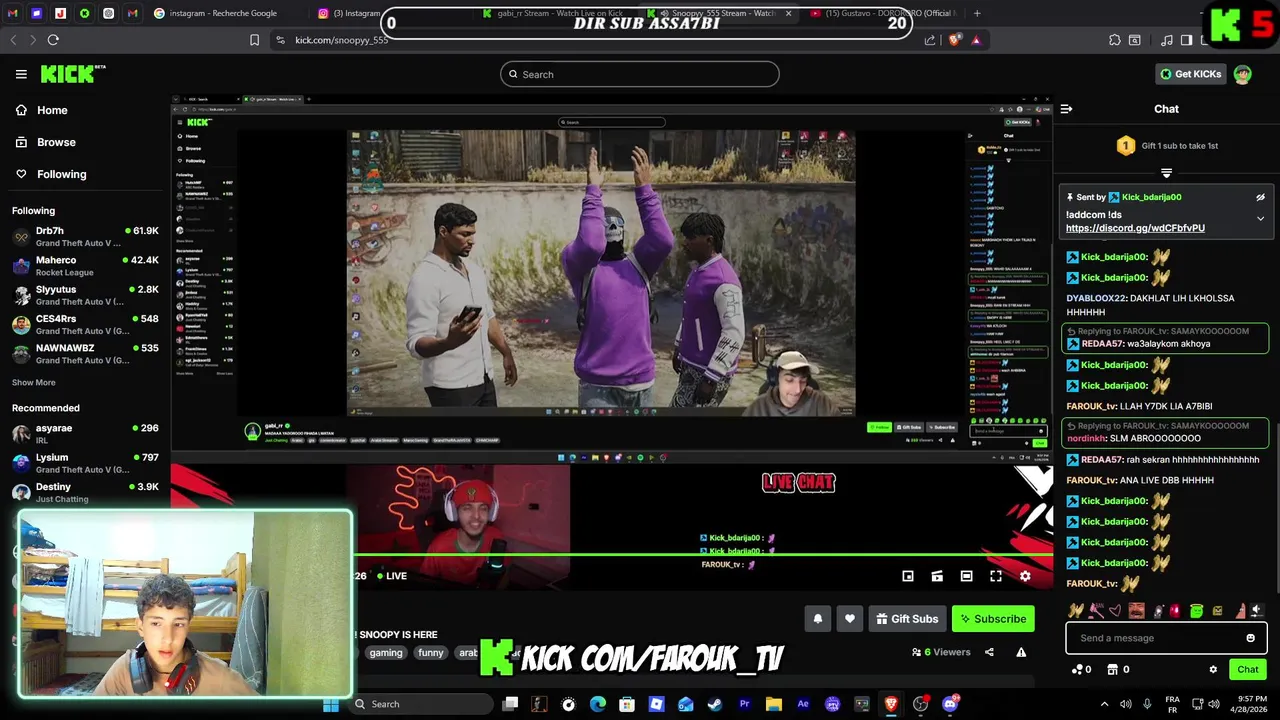Click the channel points icon

(1077, 670)
